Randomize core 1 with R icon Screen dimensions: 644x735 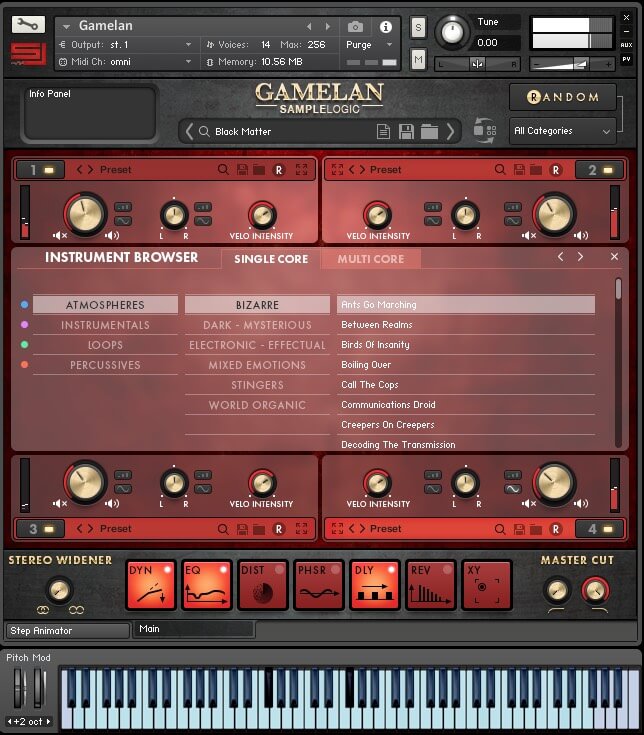point(279,170)
